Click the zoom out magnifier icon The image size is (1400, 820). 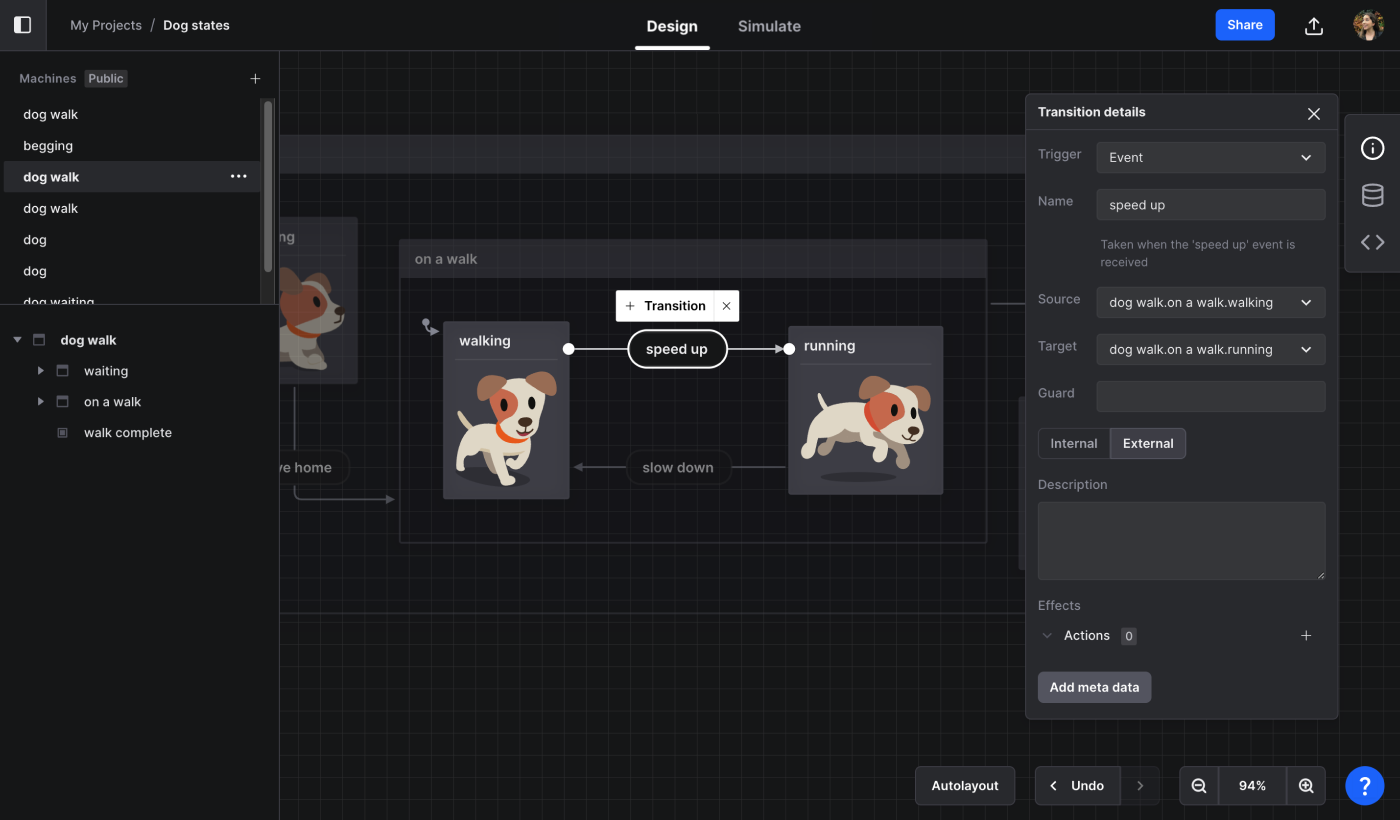1199,786
